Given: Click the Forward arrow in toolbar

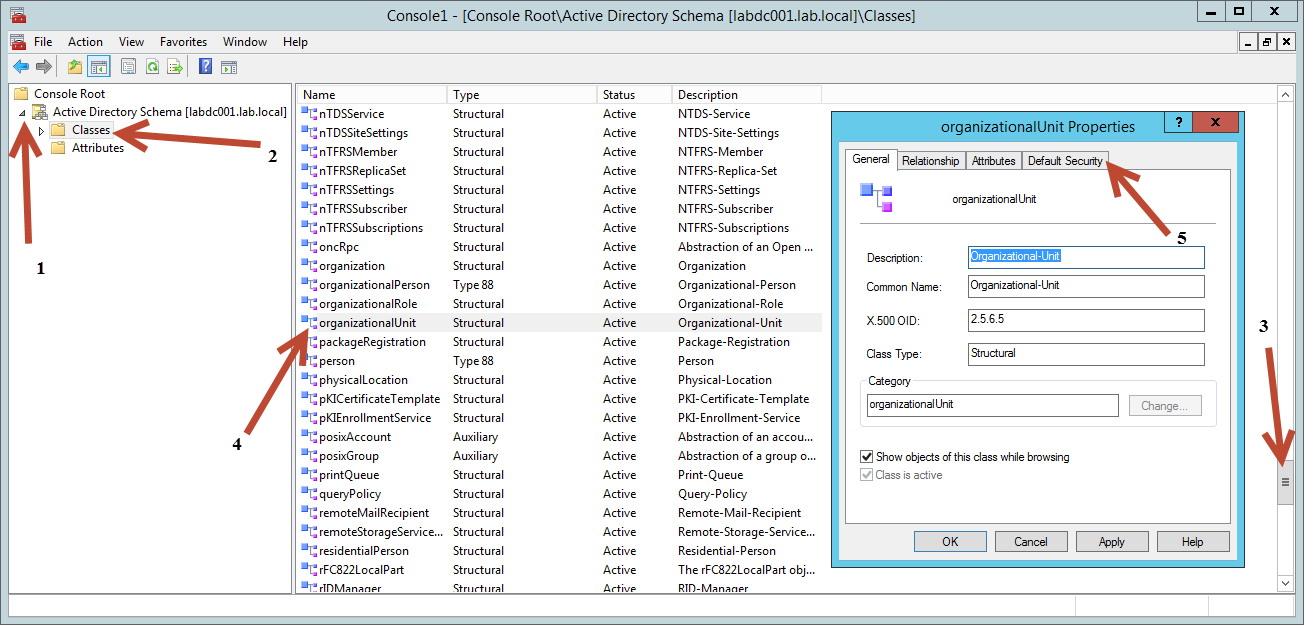Looking at the screenshot, I should tap(44, 67).
